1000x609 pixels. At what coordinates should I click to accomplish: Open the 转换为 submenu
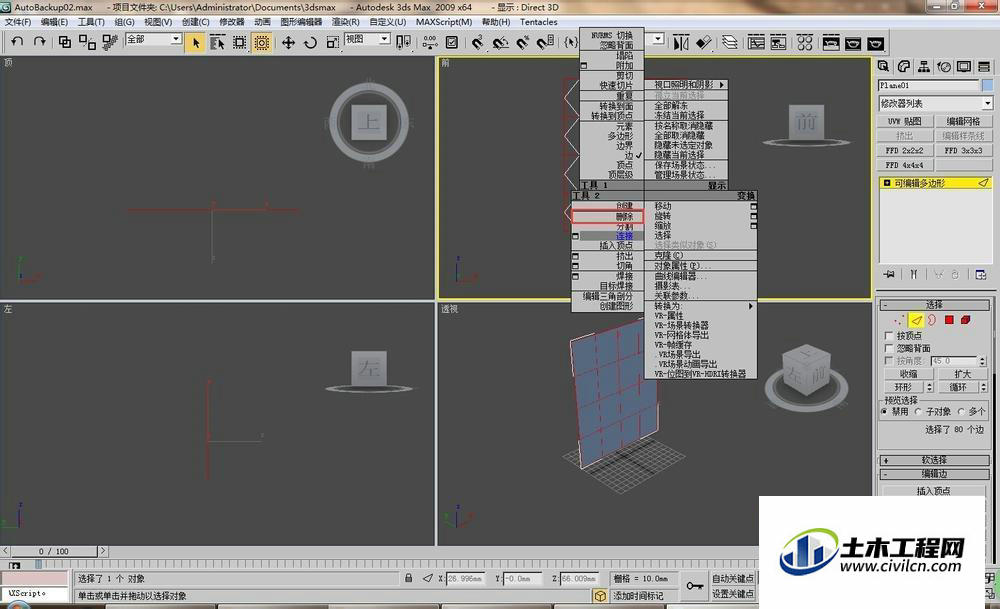(x=701, y=306)
